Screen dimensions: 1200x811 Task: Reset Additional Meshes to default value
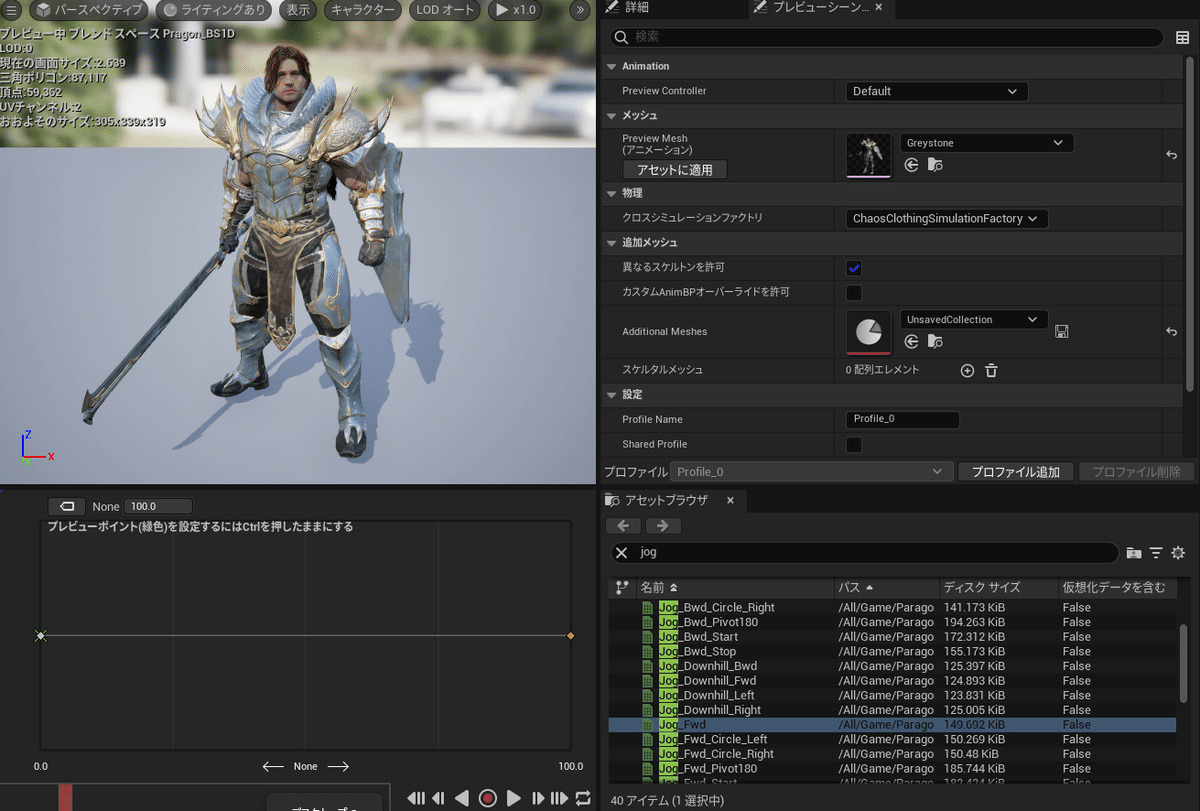[1171, 331]
